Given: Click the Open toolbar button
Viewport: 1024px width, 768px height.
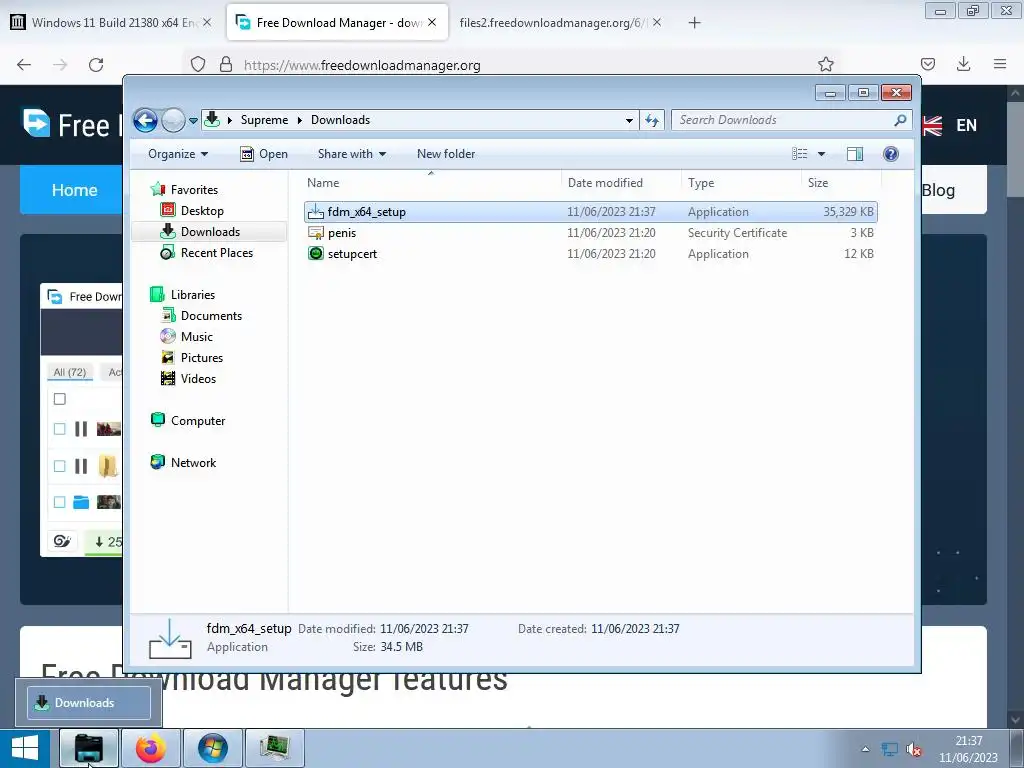Looking at the screenshot, I should pyautogui.click(x=264, y=154).
